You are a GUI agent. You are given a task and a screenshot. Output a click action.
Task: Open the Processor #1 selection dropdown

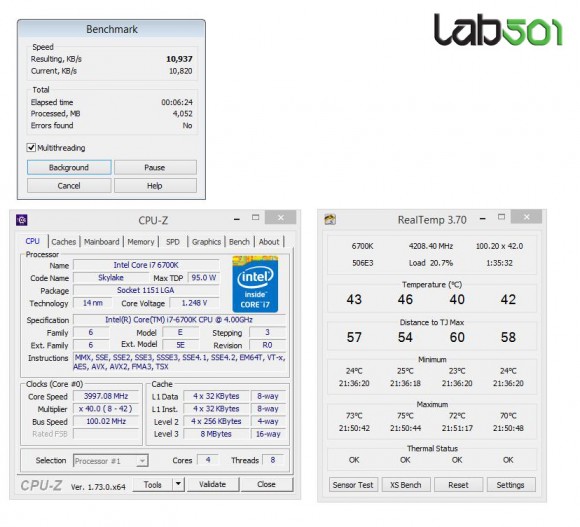point(111,461)
